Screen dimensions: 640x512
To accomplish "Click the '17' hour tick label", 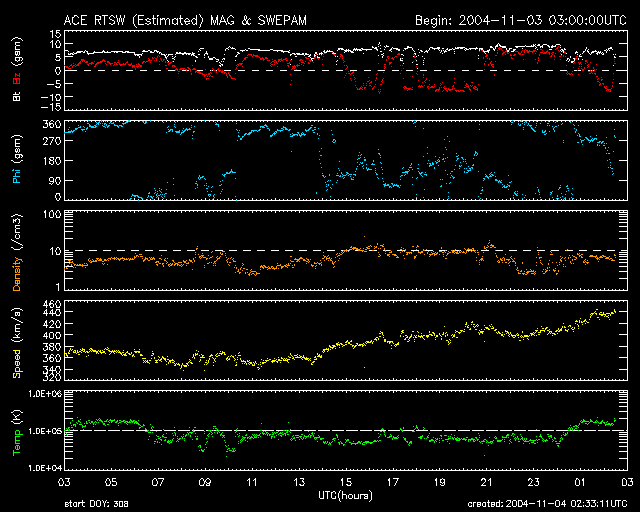I will tap(393, 482).
